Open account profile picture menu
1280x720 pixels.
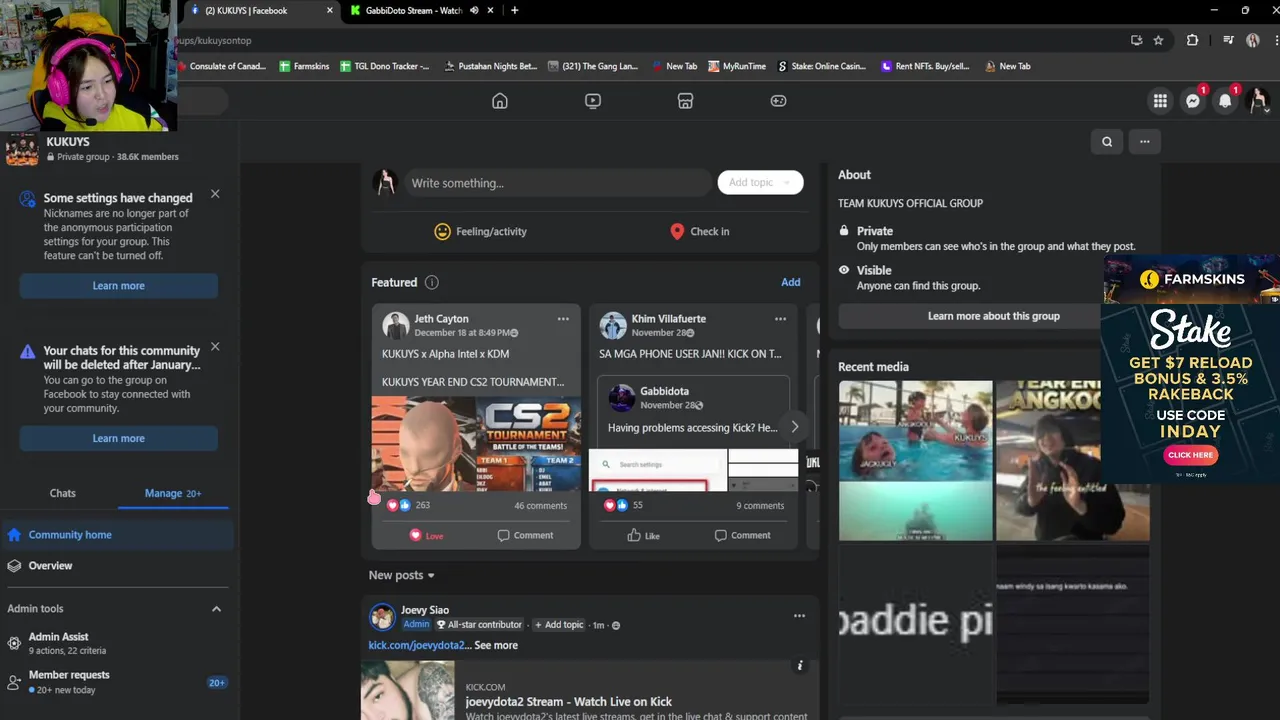(1258, 101)
